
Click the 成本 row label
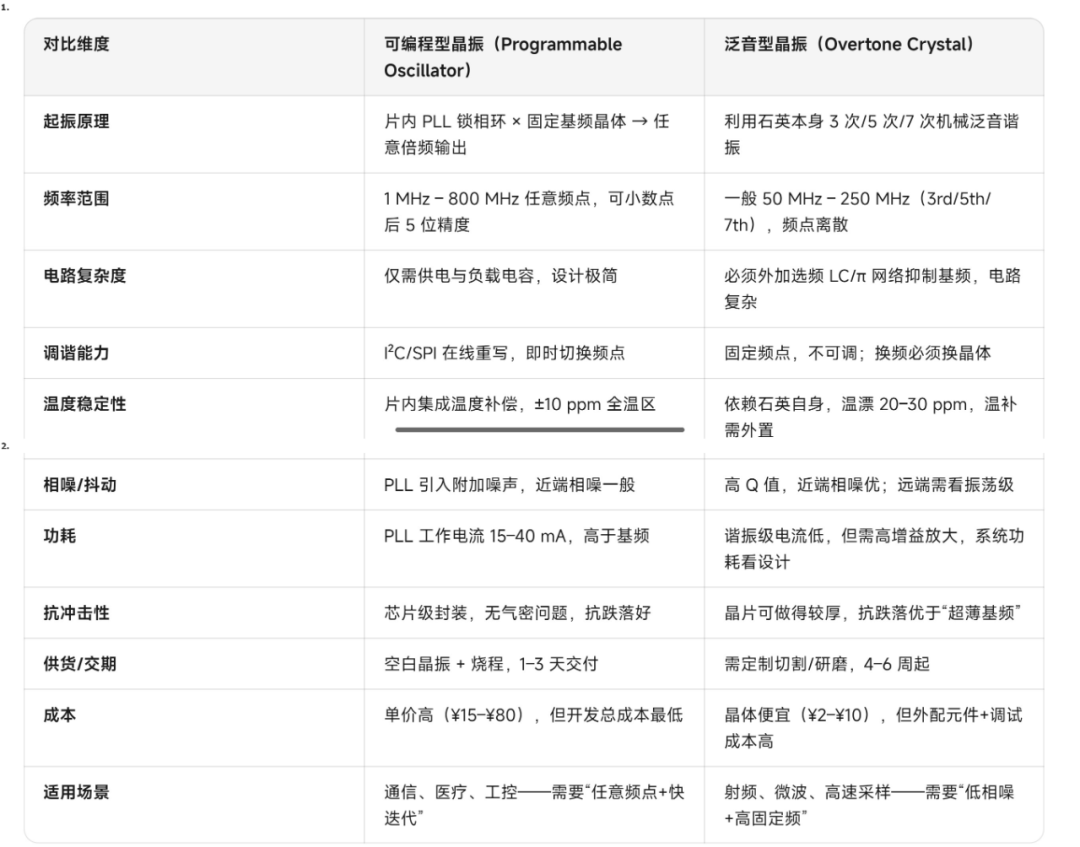coord(60,715)
